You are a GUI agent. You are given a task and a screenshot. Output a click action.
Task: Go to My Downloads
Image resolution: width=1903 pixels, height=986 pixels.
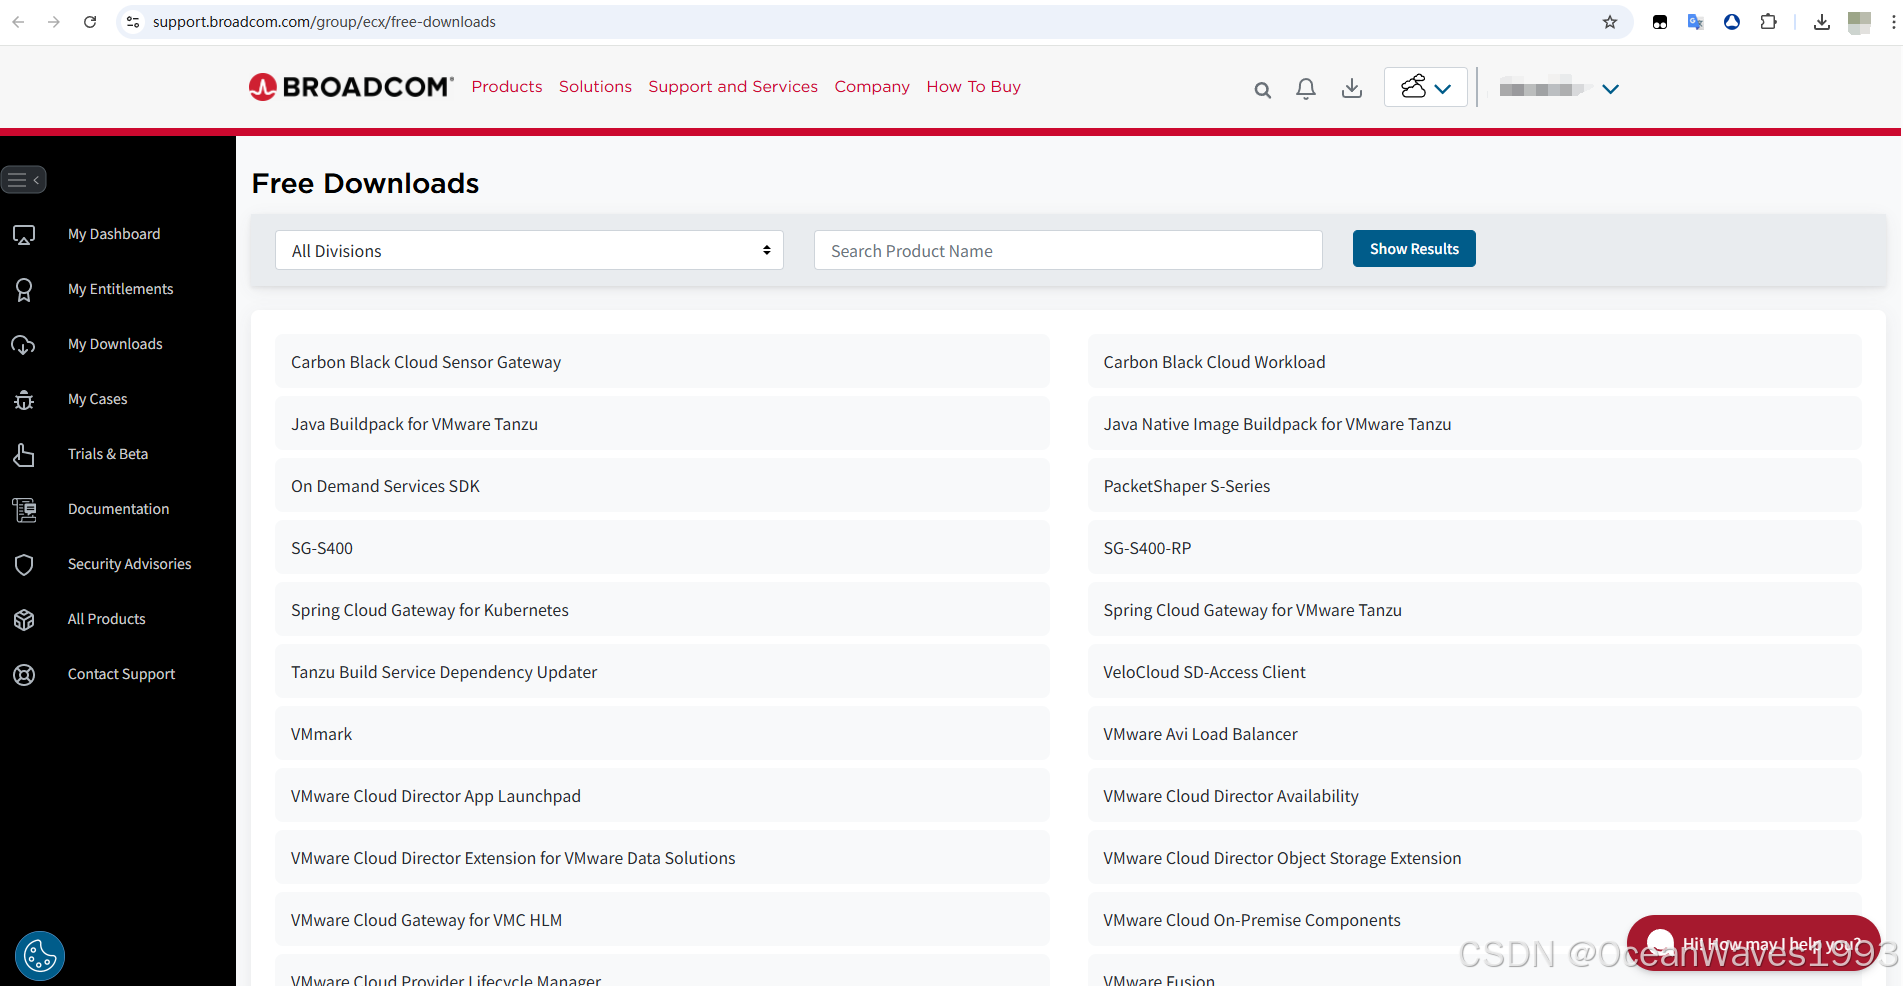click(115, 344)
